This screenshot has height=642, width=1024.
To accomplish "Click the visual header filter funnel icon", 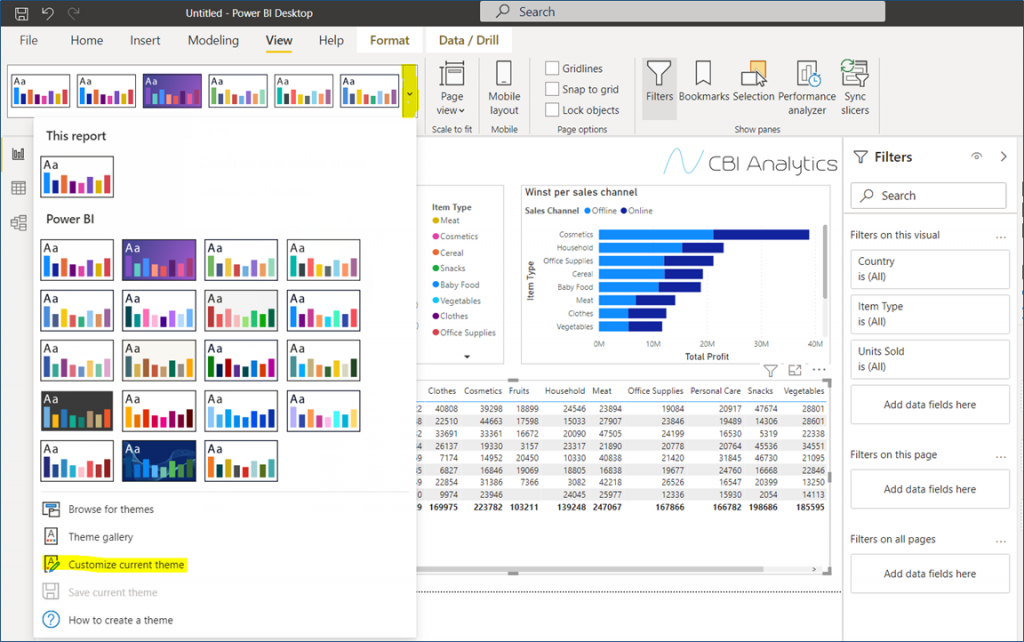I will pyautogui.click(x=771, y=370).
